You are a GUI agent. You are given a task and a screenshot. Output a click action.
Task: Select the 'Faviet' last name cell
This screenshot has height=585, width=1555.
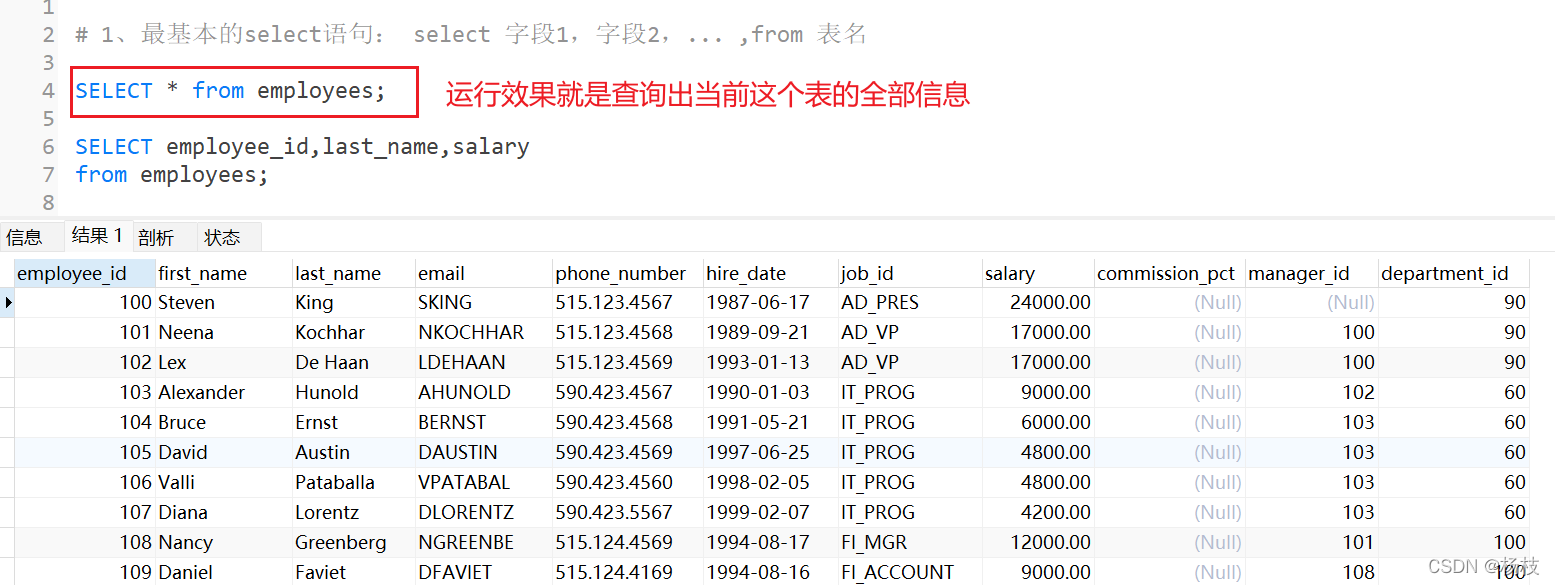pos(354,572)
